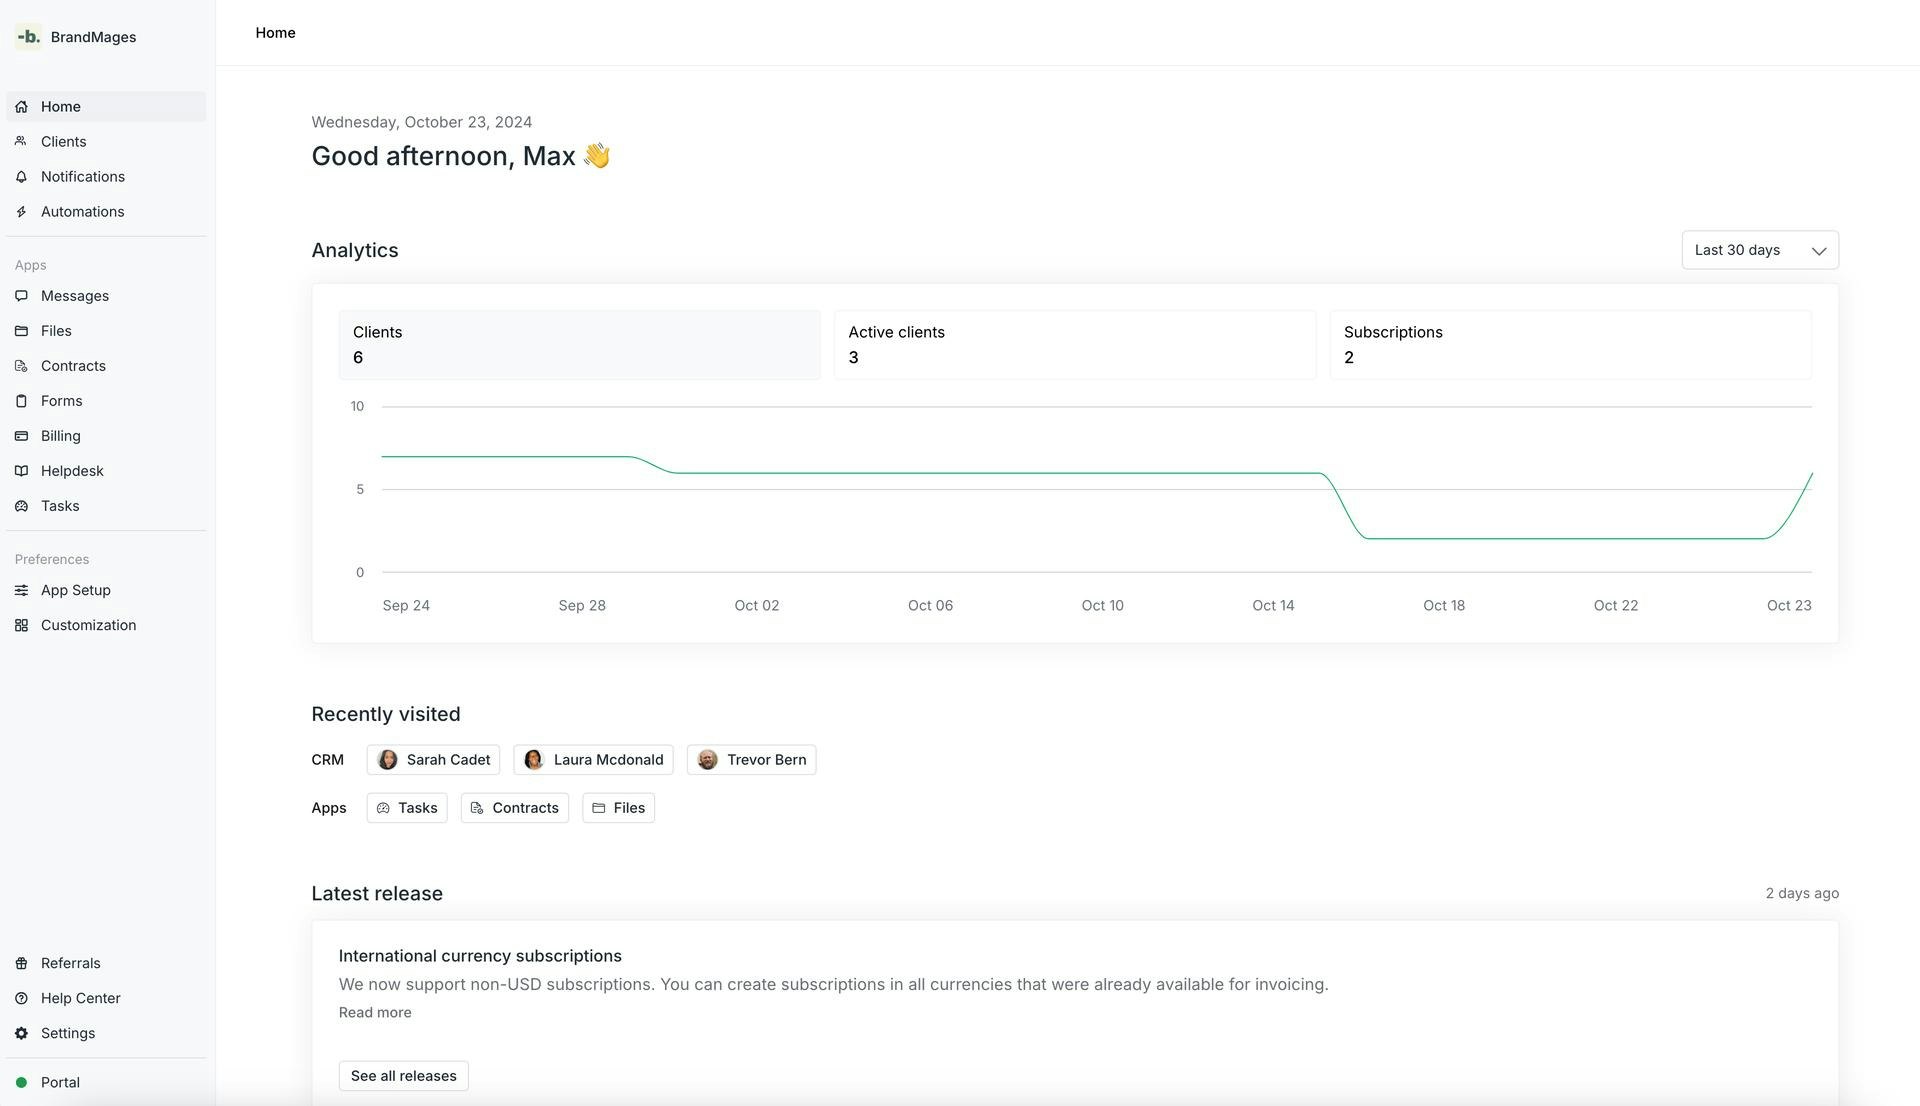Screen dimensions: 1920x1106
Task: Click Trevor Bern's avatar
Action: [x=707, y=760]
